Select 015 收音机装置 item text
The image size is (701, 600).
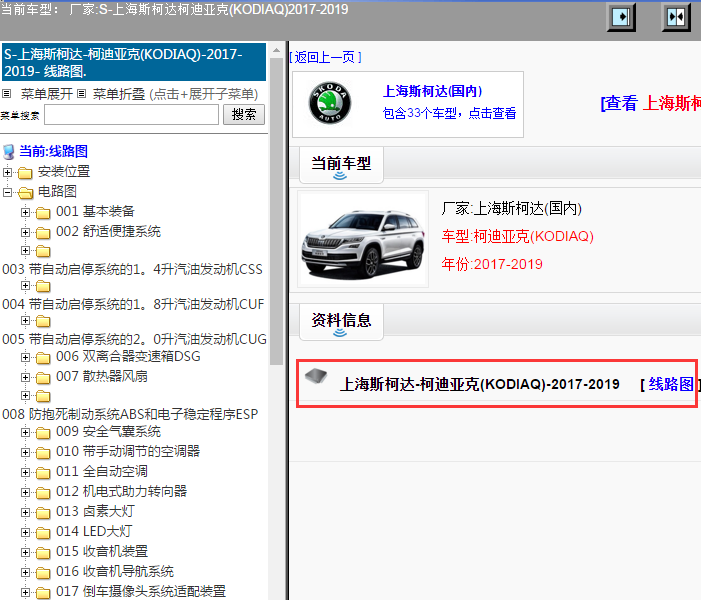coord(102,551)
